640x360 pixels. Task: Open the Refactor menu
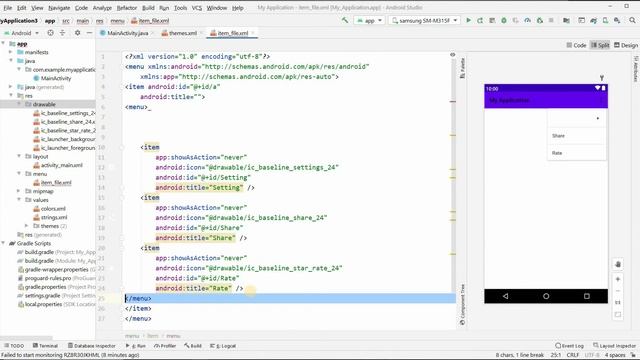pos(127,8)
